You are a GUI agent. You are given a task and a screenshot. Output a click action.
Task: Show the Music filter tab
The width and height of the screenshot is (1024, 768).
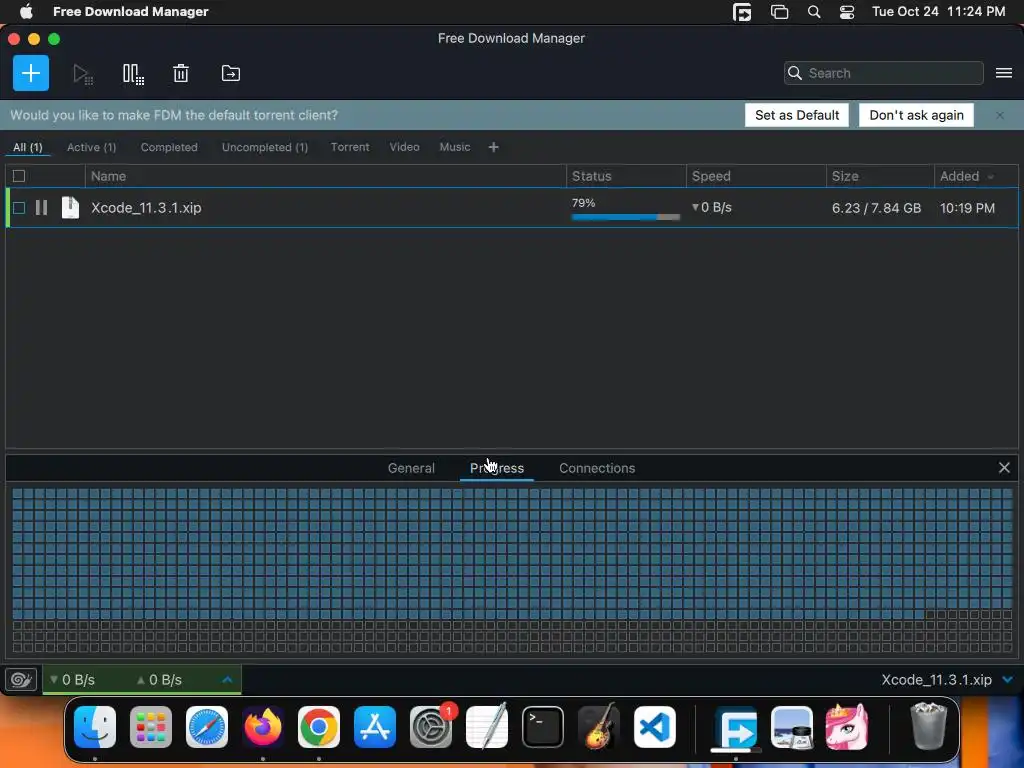point(455,147)
